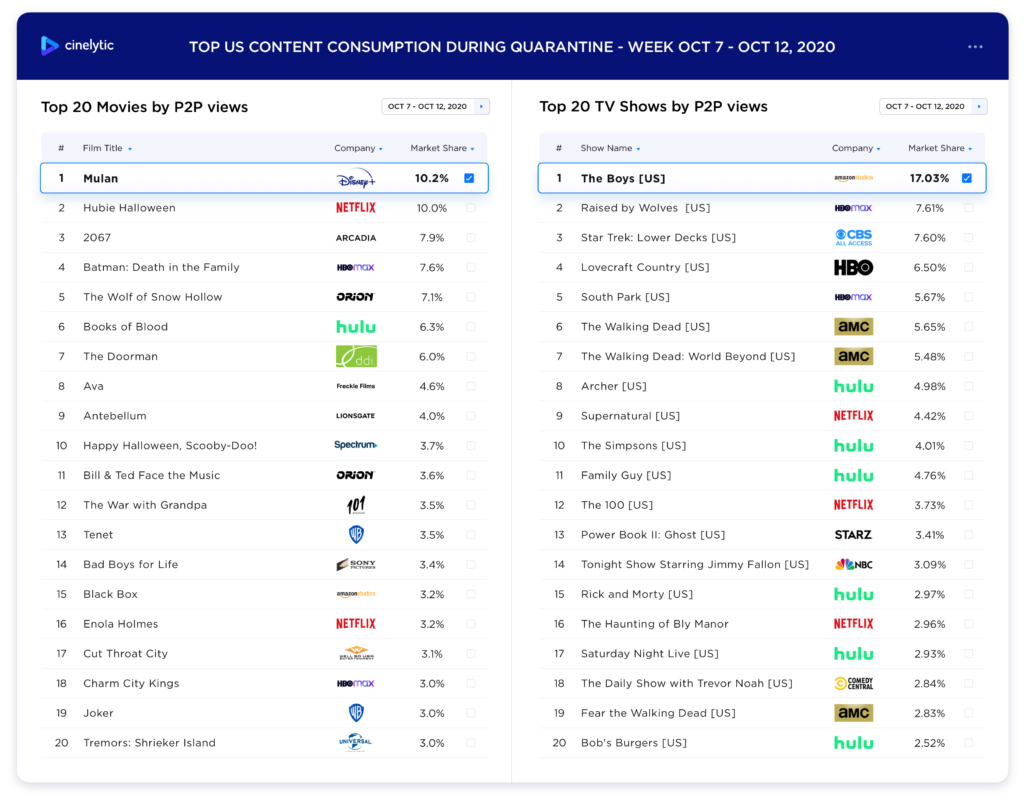1024x795 pixels.
Task: Select the Bob's Burgers row checkbox
Action: 968,743
